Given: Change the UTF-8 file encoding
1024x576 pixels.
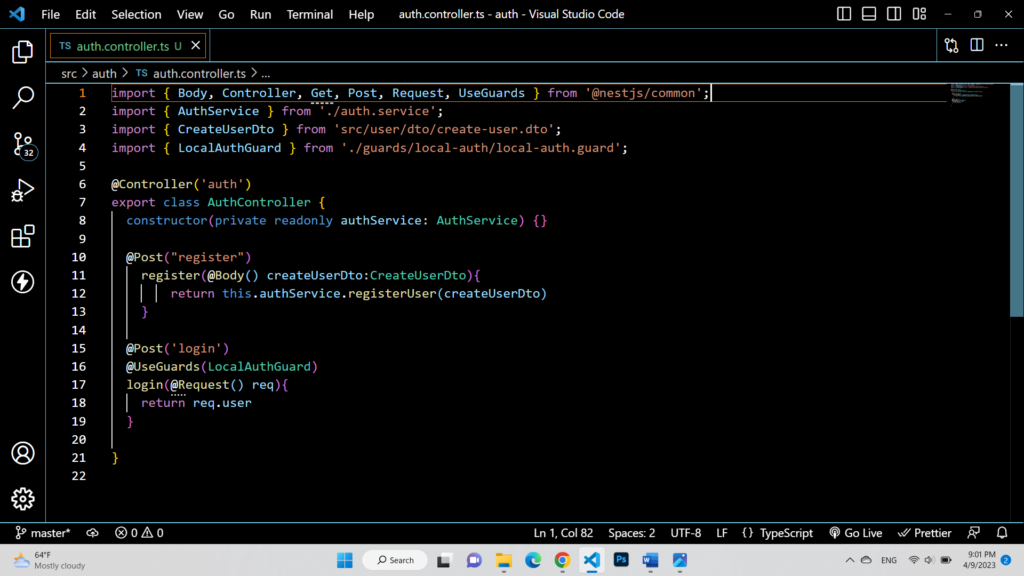Looking at the screenshot, I should pyautogui.click(x=686, y=533).
